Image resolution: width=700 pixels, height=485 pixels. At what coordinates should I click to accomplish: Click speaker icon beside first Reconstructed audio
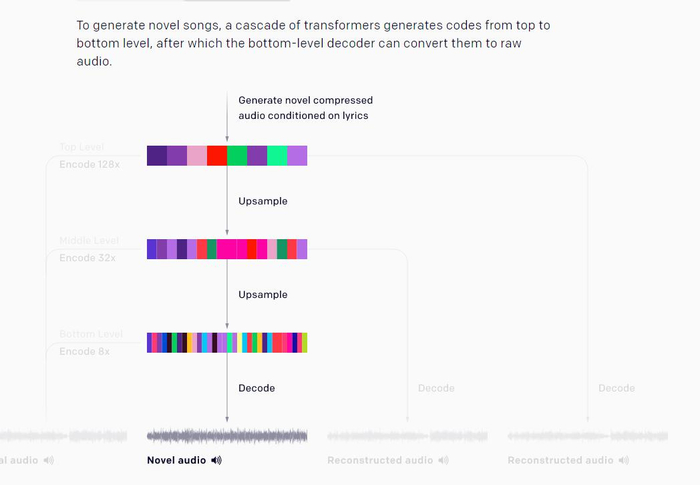pos(443,460)
